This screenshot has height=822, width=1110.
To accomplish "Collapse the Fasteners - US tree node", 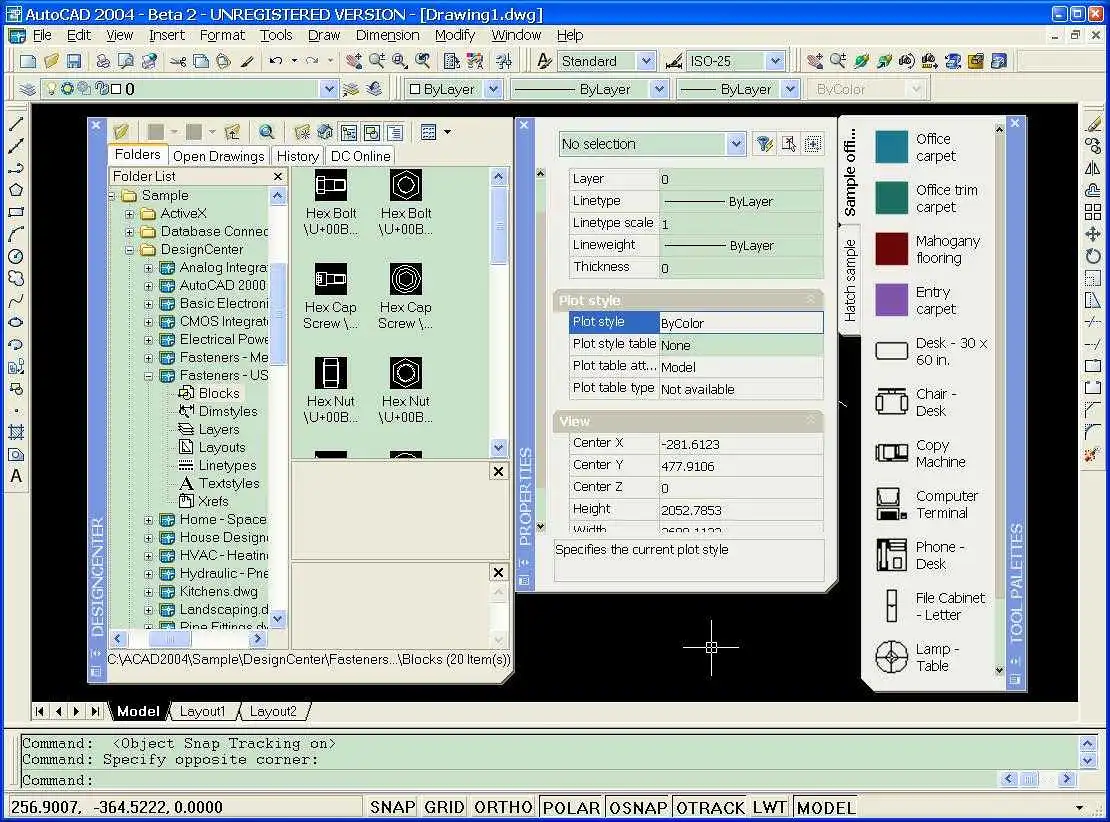I will (x=149, y=376).
